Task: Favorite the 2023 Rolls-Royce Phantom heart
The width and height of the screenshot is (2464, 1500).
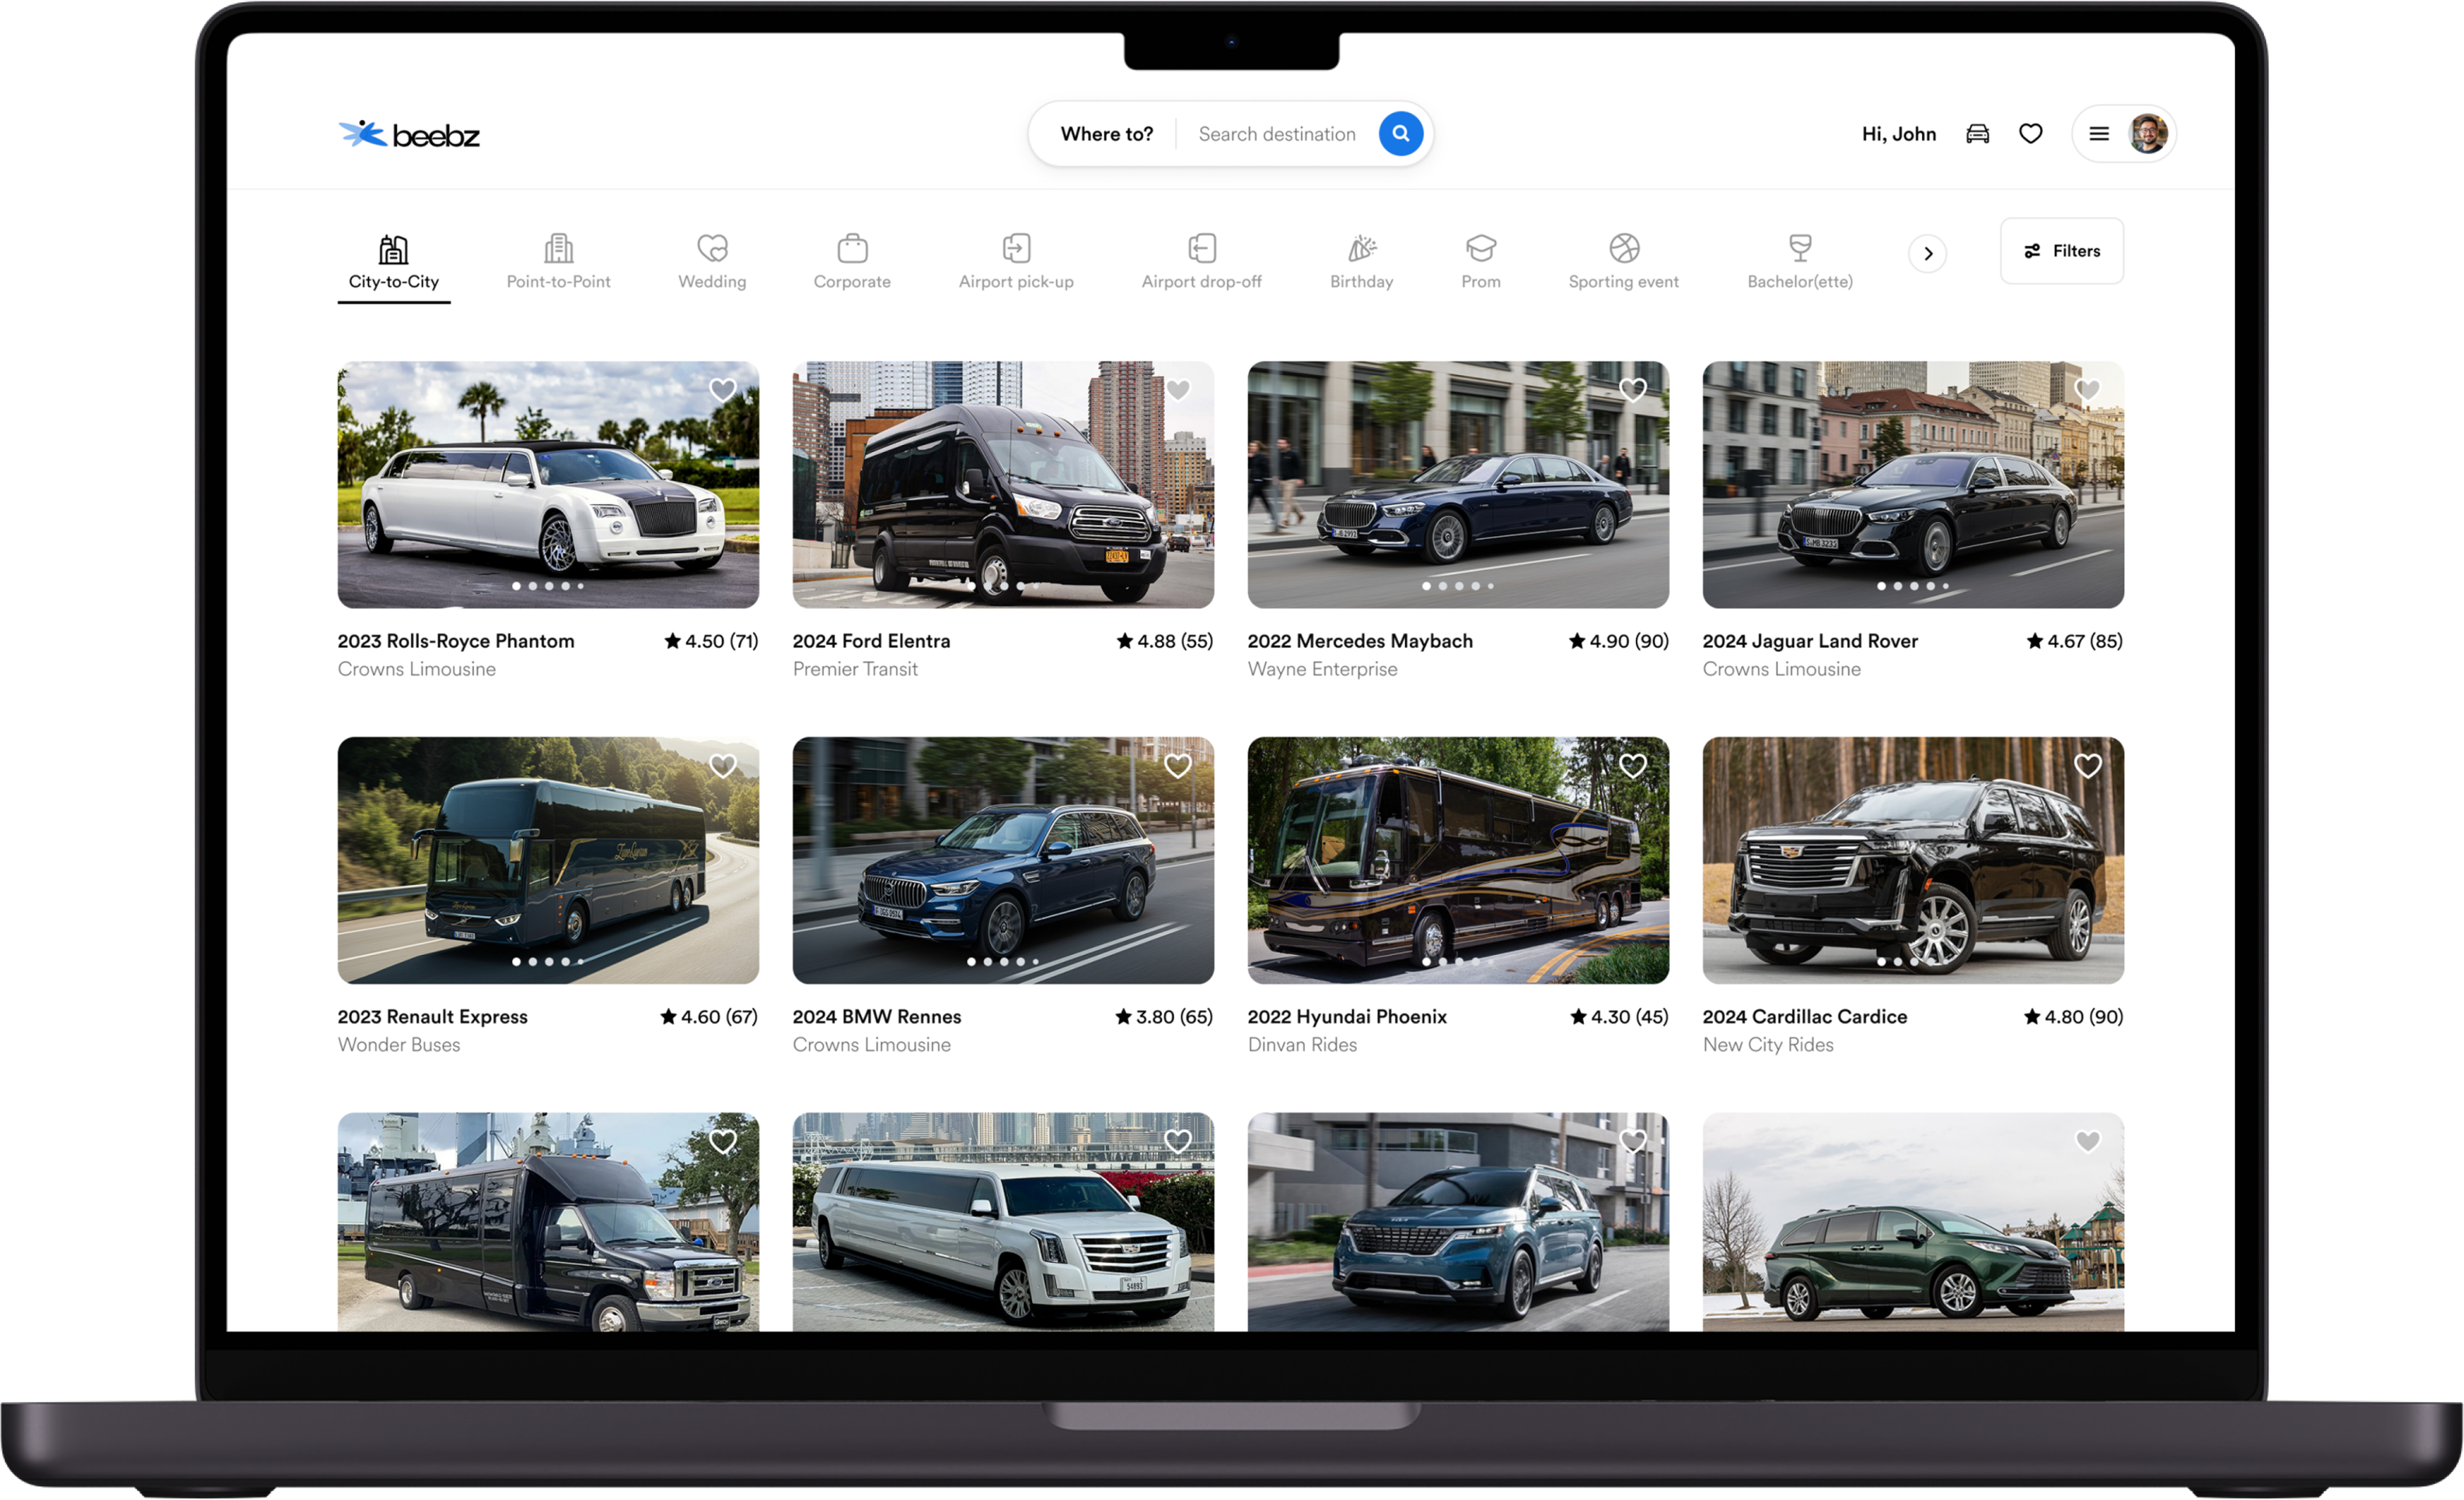Action: click(723, 390)
